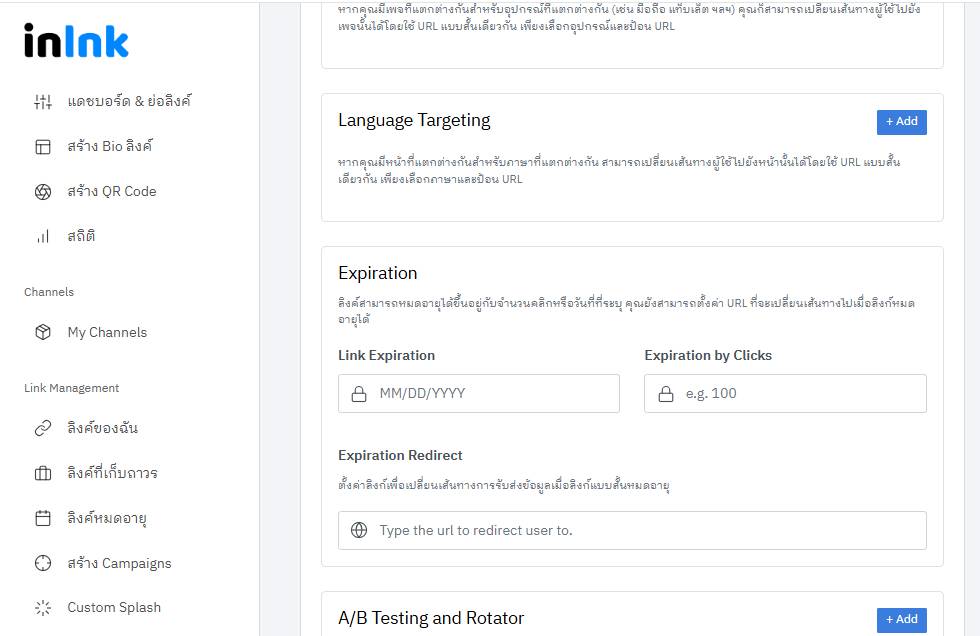This screenshot has width=980, height=636.
Task: Click the Channels section label
Action: click(x=49, y=292)
